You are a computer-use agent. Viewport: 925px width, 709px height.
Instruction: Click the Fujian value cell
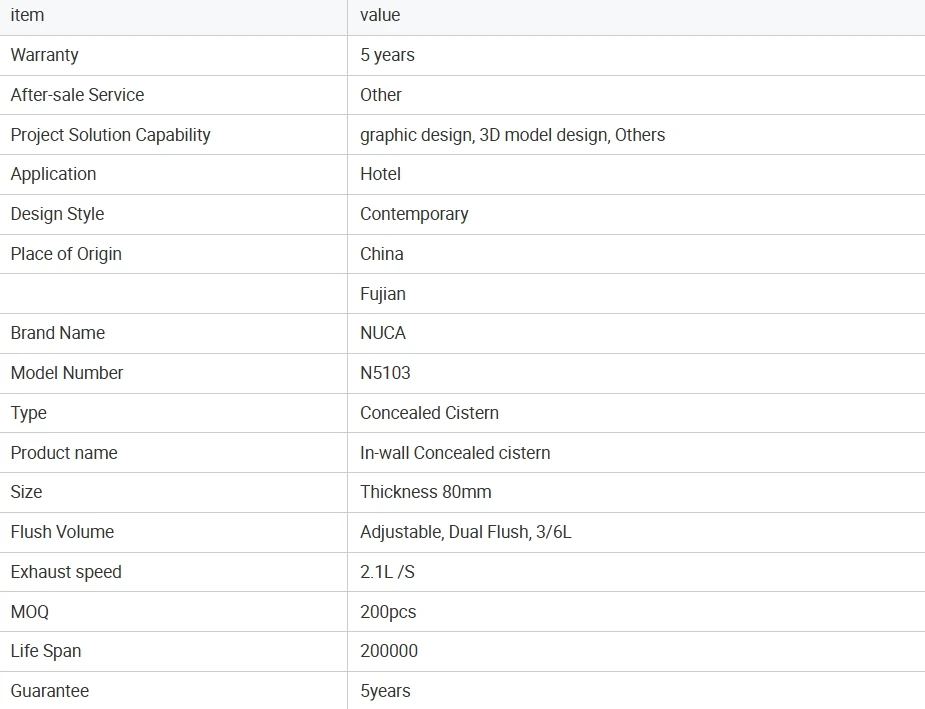pos(383,294)
